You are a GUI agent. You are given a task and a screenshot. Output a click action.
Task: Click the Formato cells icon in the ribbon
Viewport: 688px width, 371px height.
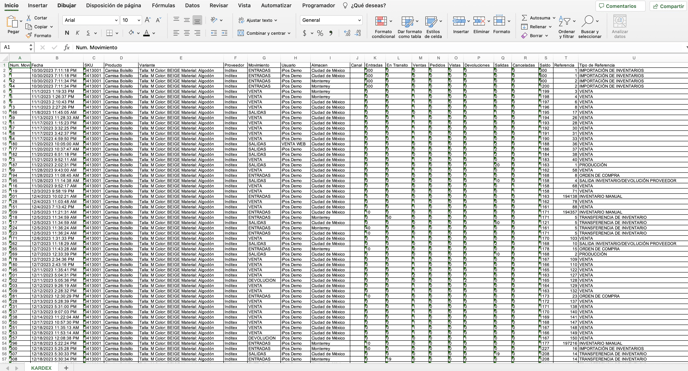[499, 21]
